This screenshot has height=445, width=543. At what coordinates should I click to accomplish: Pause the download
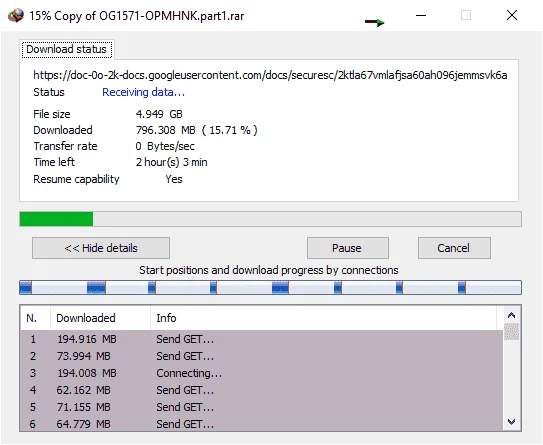(348, 248)
